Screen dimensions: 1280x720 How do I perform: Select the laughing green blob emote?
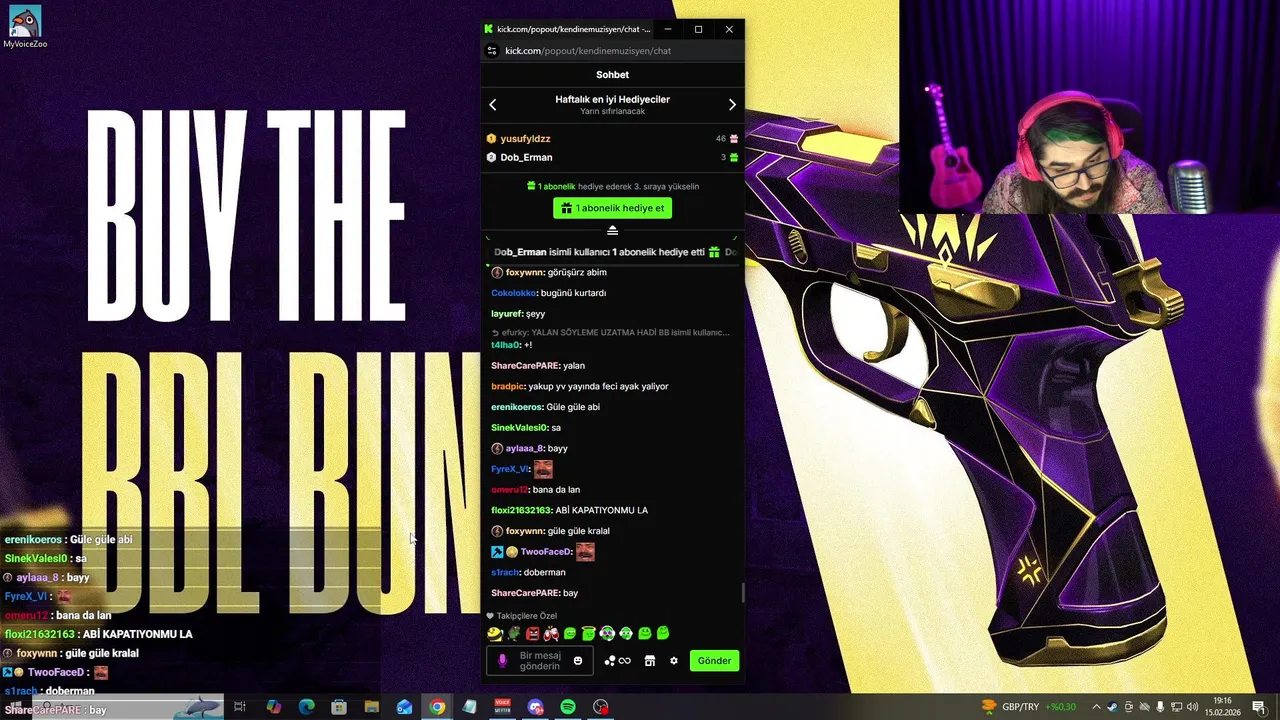tap(570, 633)
